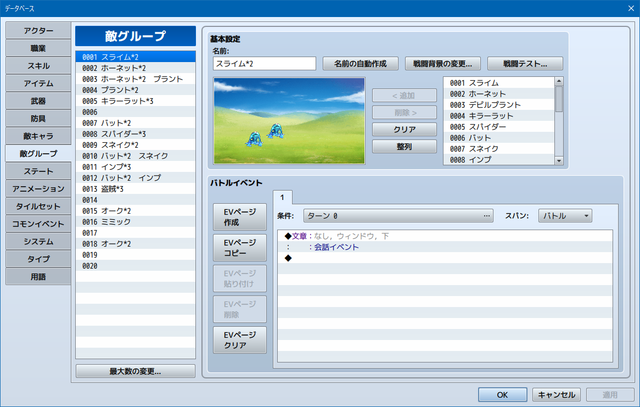Pick enemy 0008 インプ
Image resolution: width=640 pixels, height=407 pixels.
[499, 160]
